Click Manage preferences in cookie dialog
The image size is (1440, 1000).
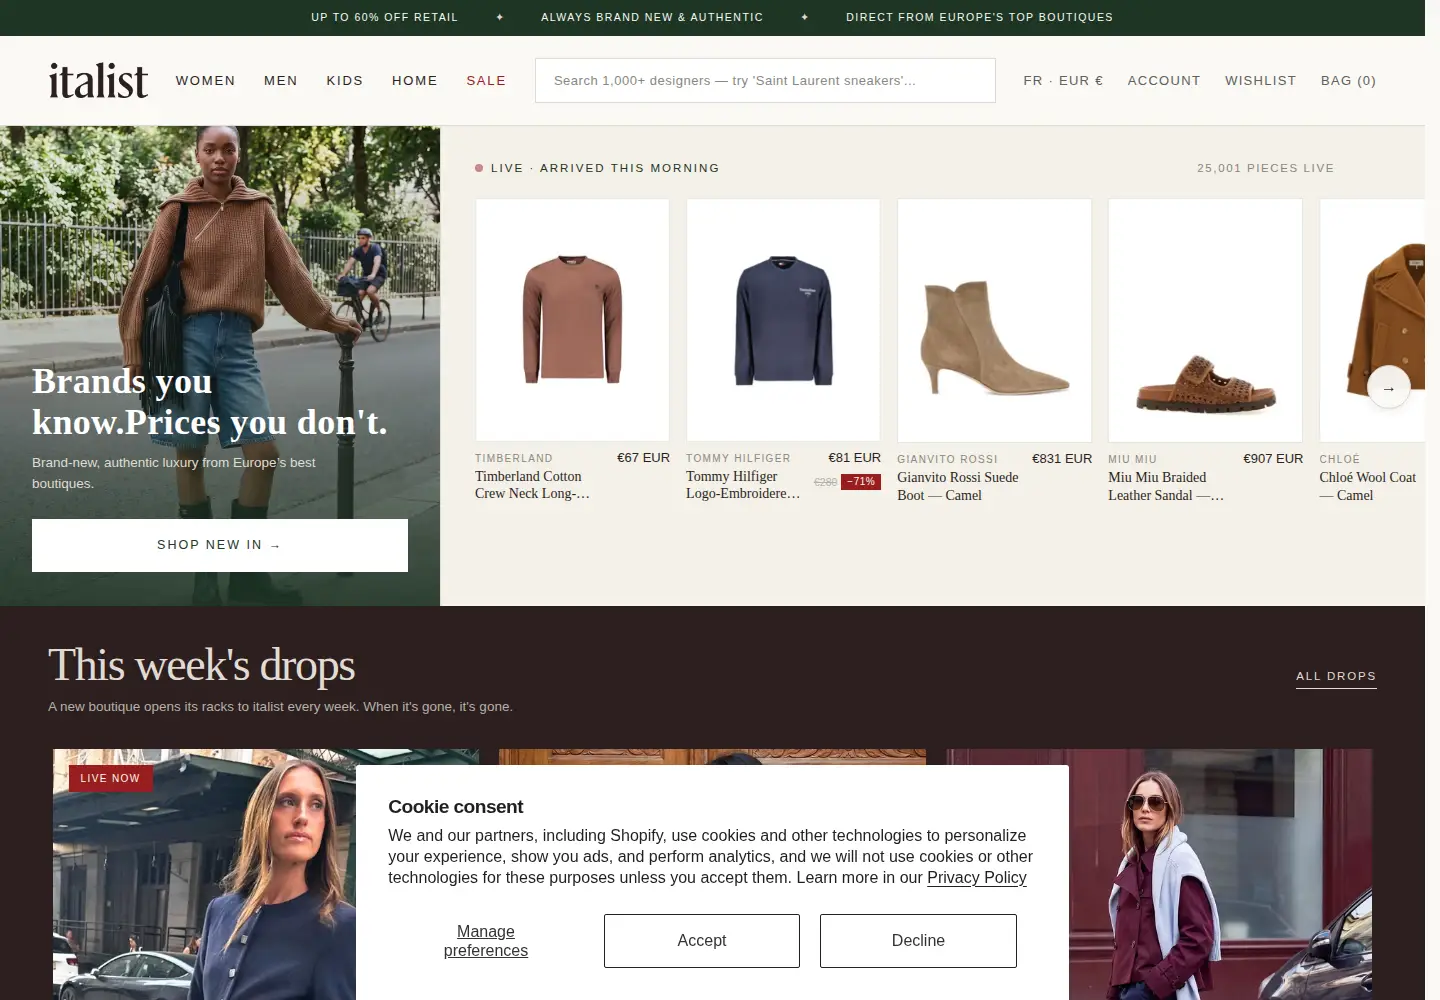click(x=486, y=941)
